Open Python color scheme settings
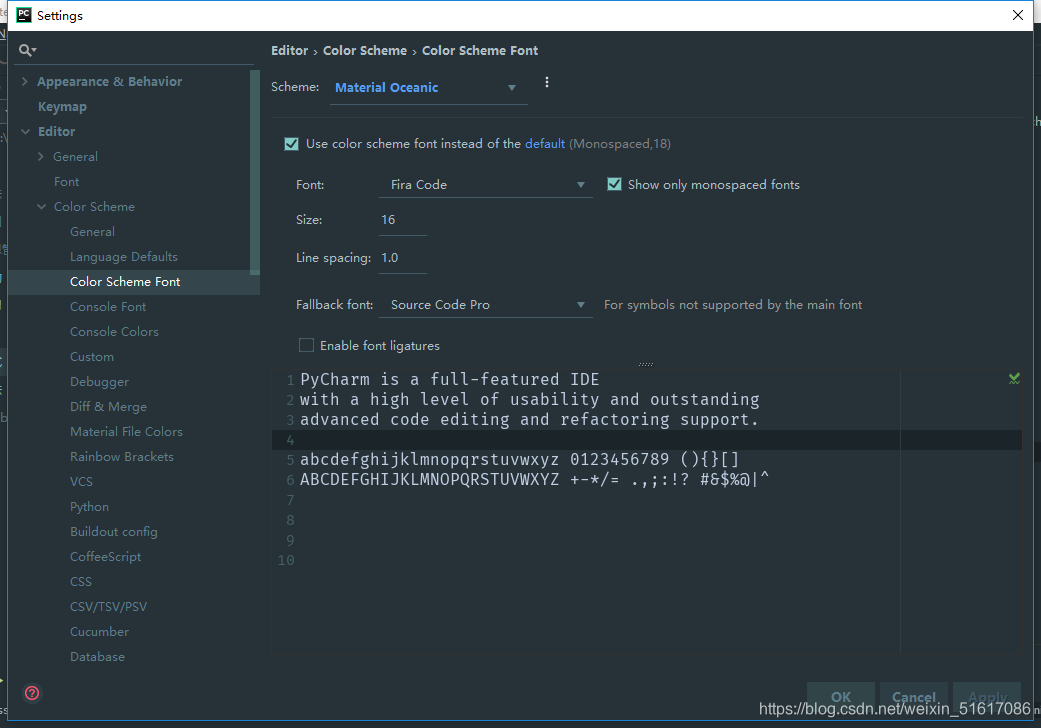The width and height of the screenshot is (1041, 728). 89,506
